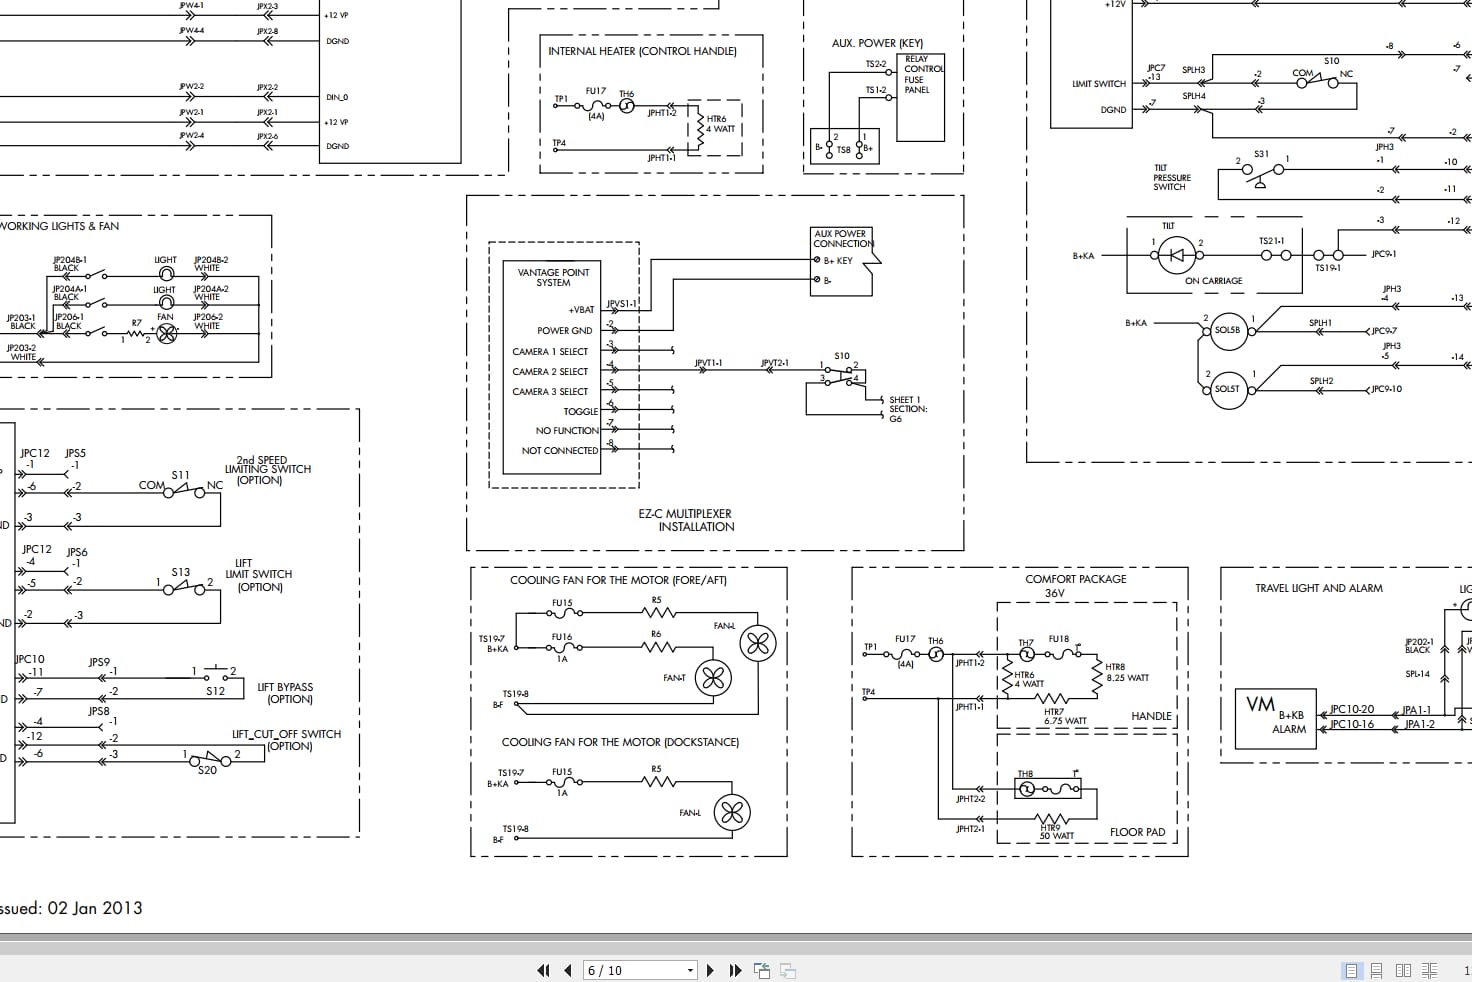Select the Issued: 02 Jan 2013 date text

coord(70,908)
